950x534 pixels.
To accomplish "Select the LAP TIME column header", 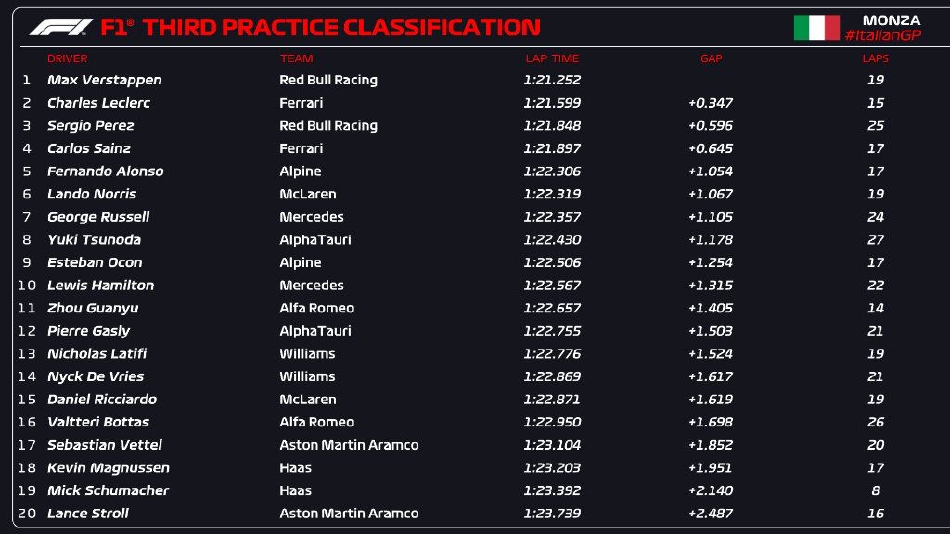I will pos(552,59).
